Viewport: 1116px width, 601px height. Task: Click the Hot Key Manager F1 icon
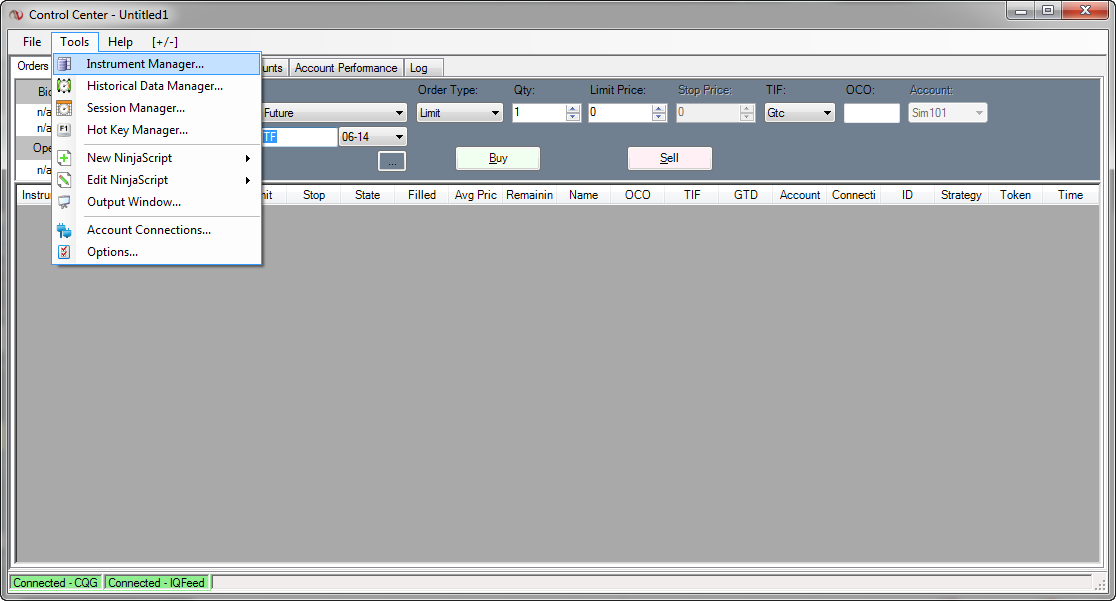[x=64, y=130]
